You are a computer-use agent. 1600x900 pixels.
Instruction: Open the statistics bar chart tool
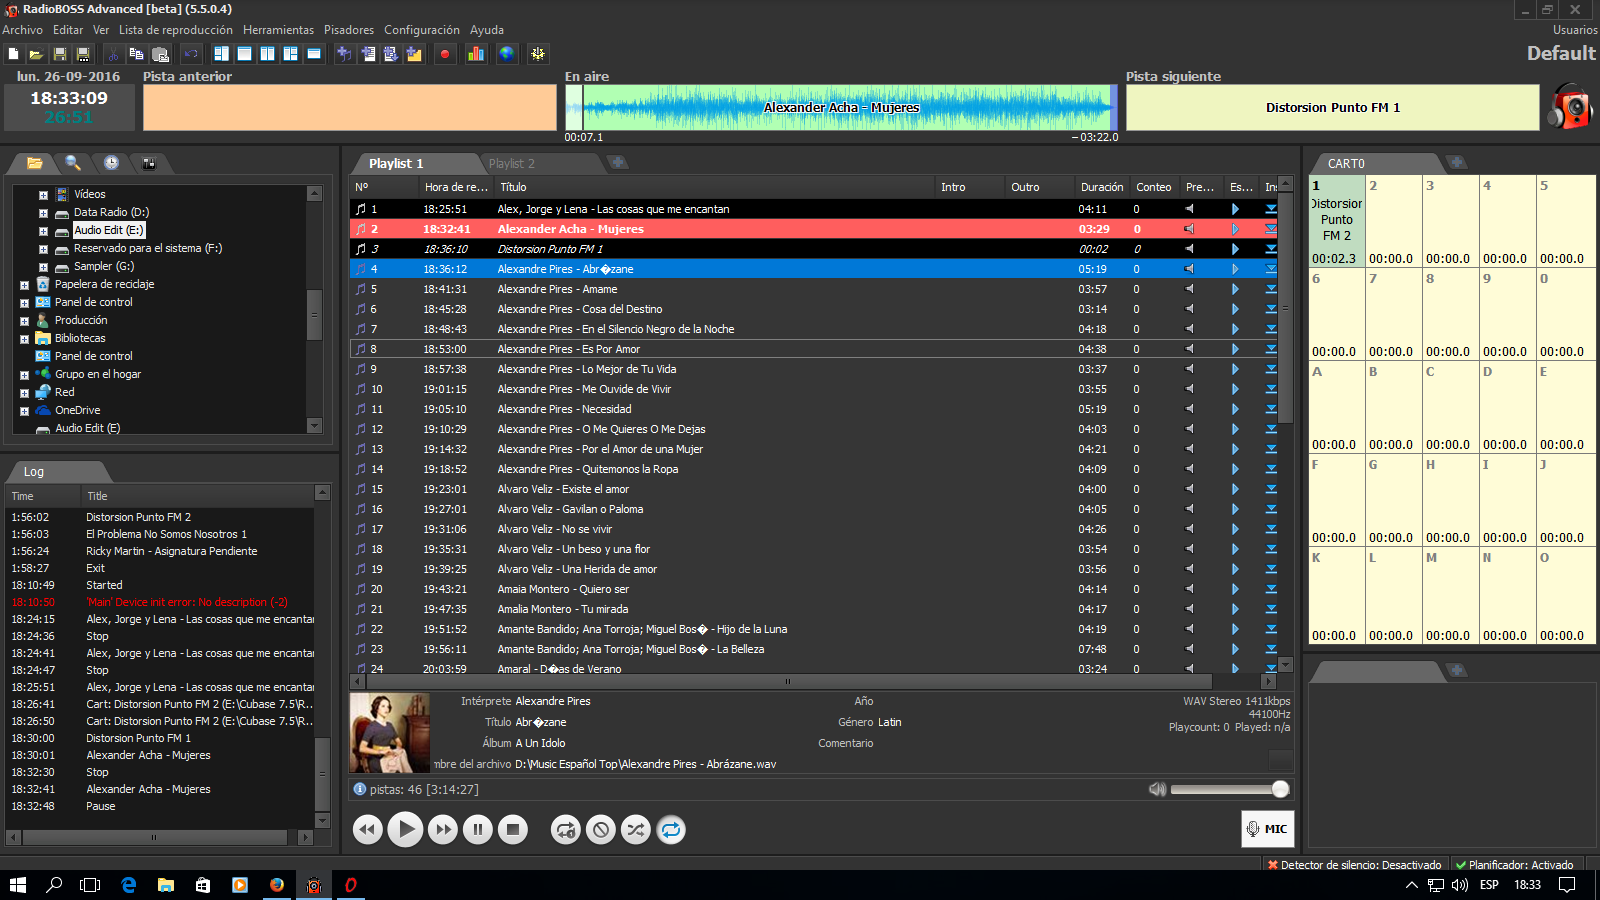click(x=476, y=54)
